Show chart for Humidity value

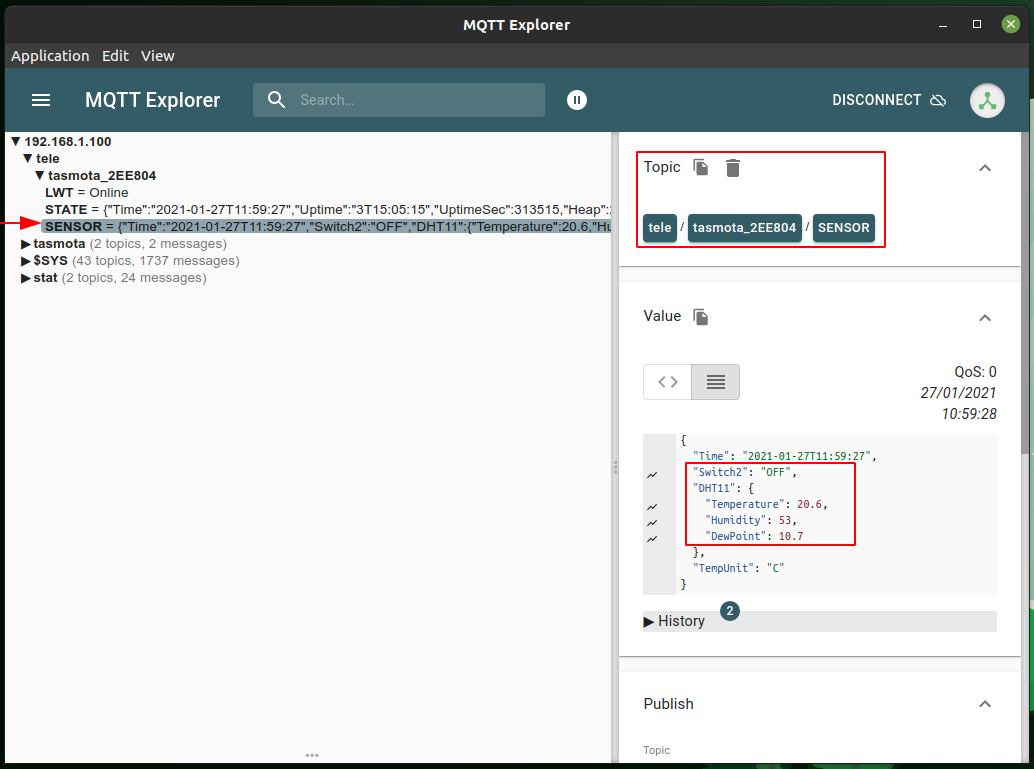point(652,522)
